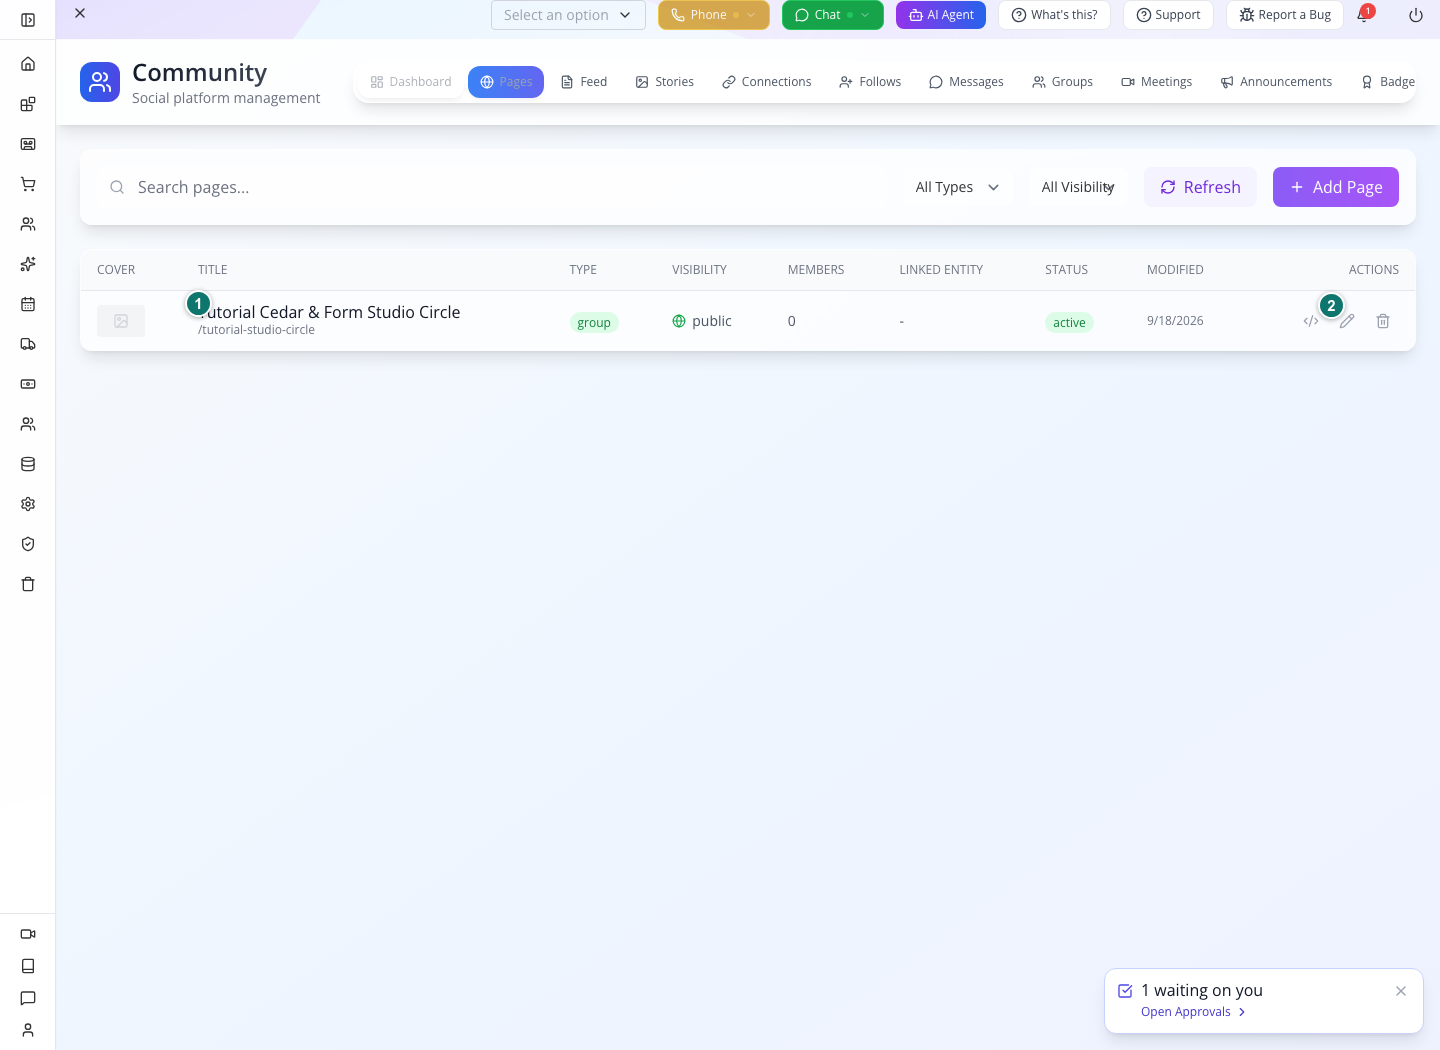Click the shield check icon in the sidebar
The height and width of the screenshot is (1050, 1440).
(x=28, y=544)
